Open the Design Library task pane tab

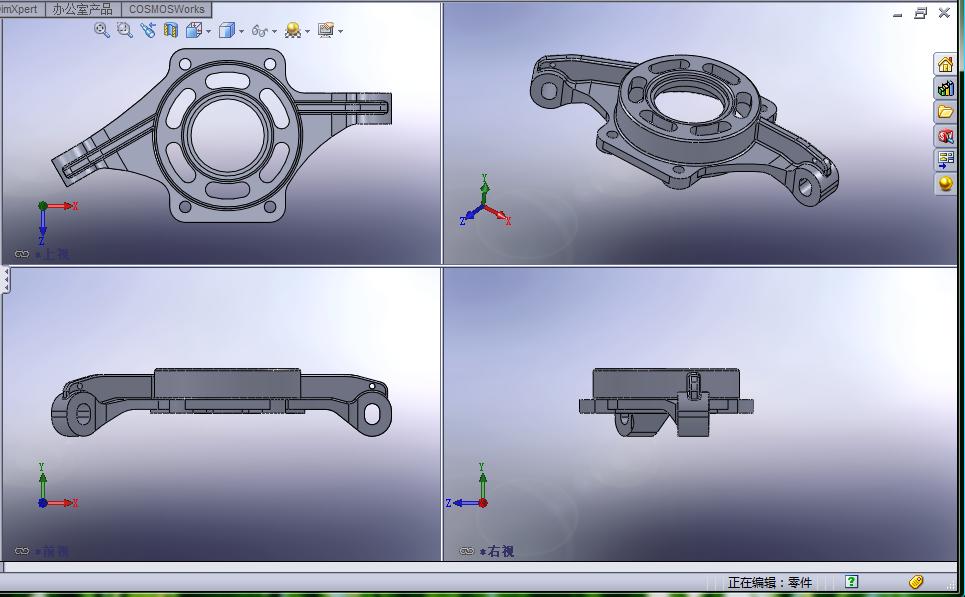[945, 88]
